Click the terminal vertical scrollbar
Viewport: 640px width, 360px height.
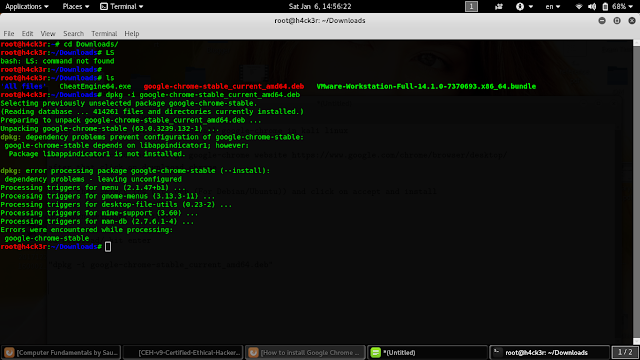tap(636, 192)
